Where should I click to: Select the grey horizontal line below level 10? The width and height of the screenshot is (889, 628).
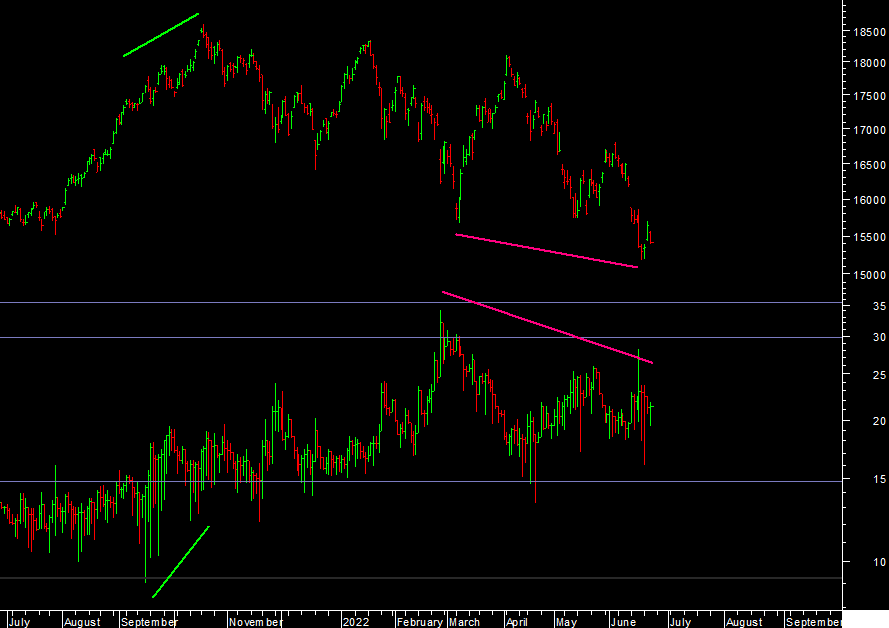point(421,578)
